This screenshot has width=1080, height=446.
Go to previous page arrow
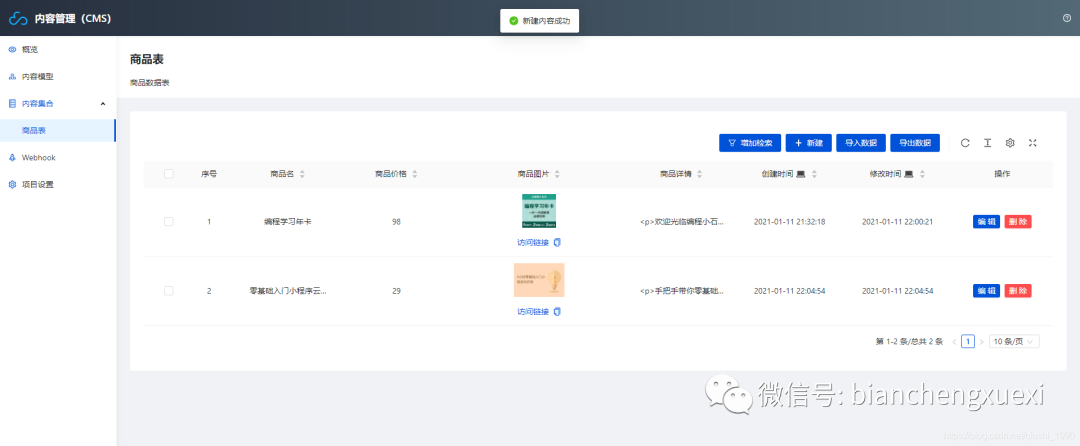(x=954, y=341)
